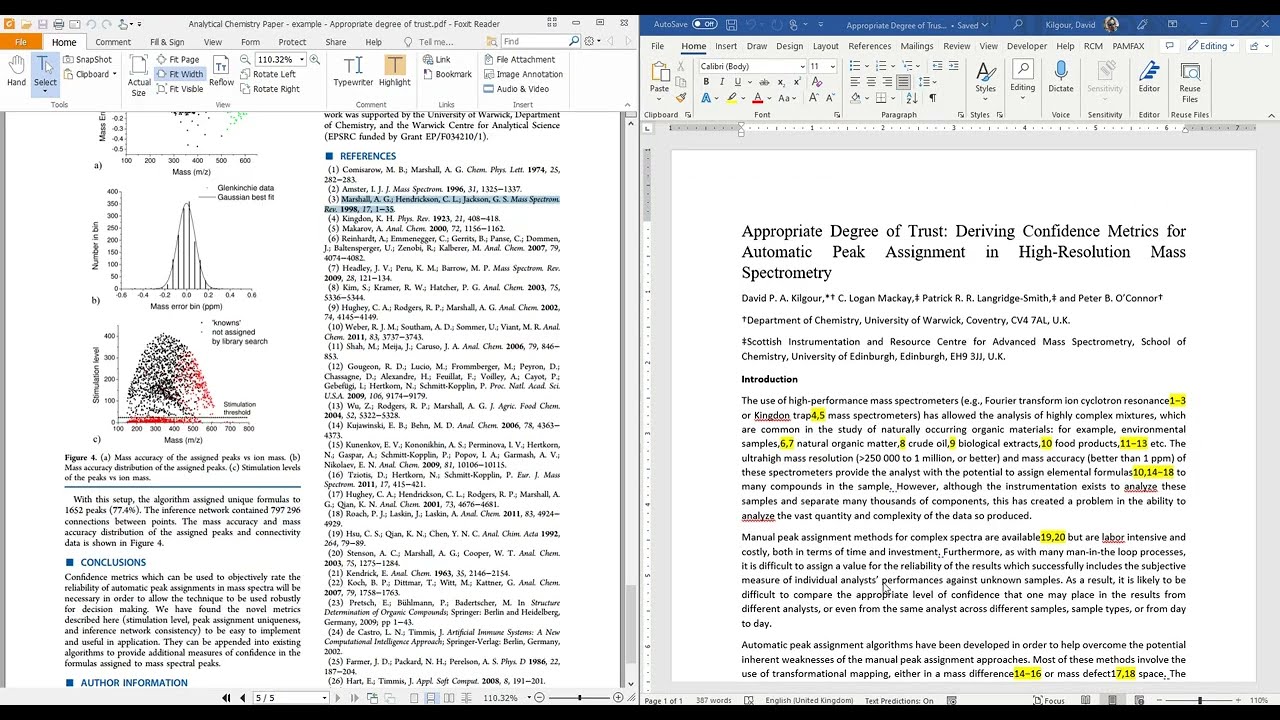The height and width of the screenshot is (720, 1280).
Task: Click Format Painter in Word
Action: (x=681, y=98)
